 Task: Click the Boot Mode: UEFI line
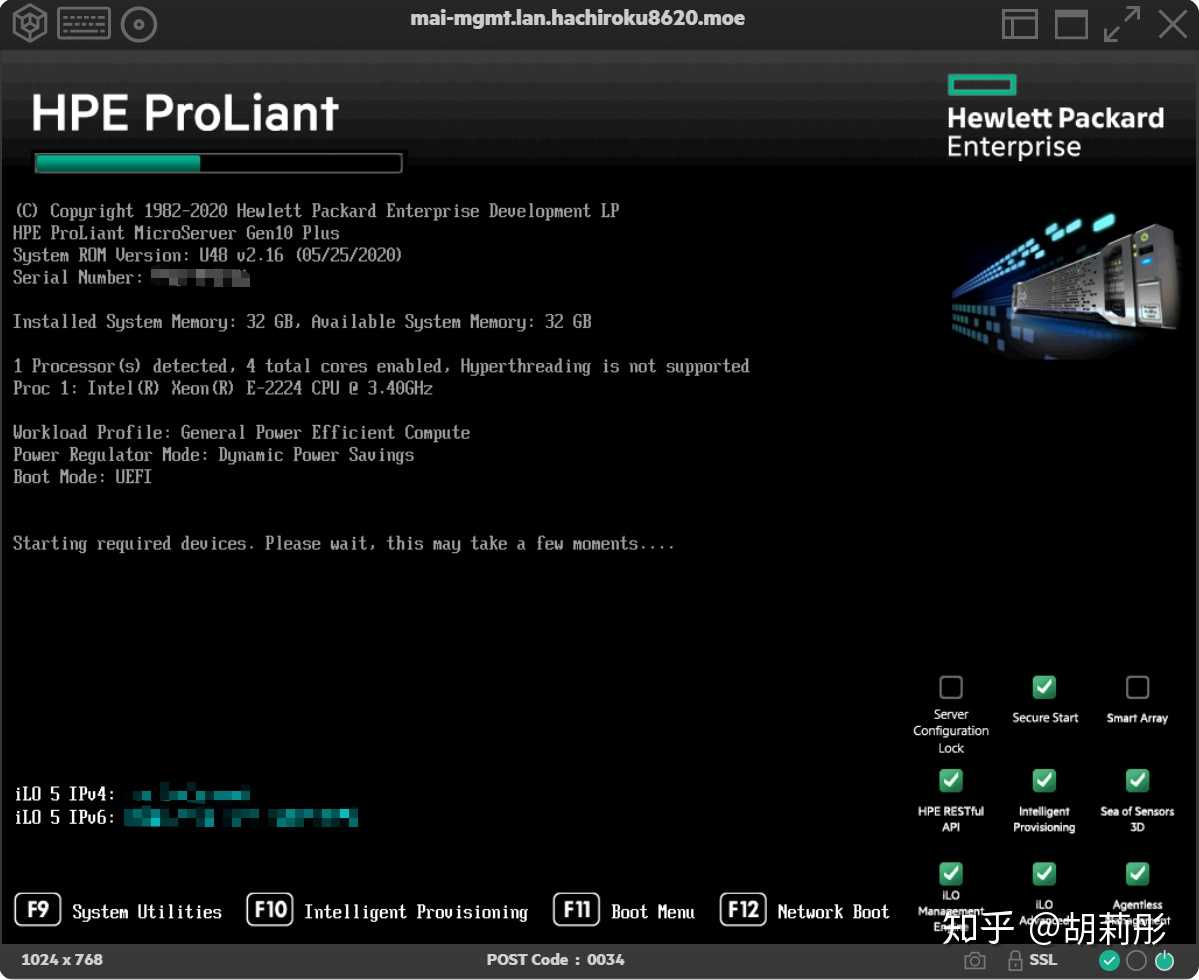point(82,477)
